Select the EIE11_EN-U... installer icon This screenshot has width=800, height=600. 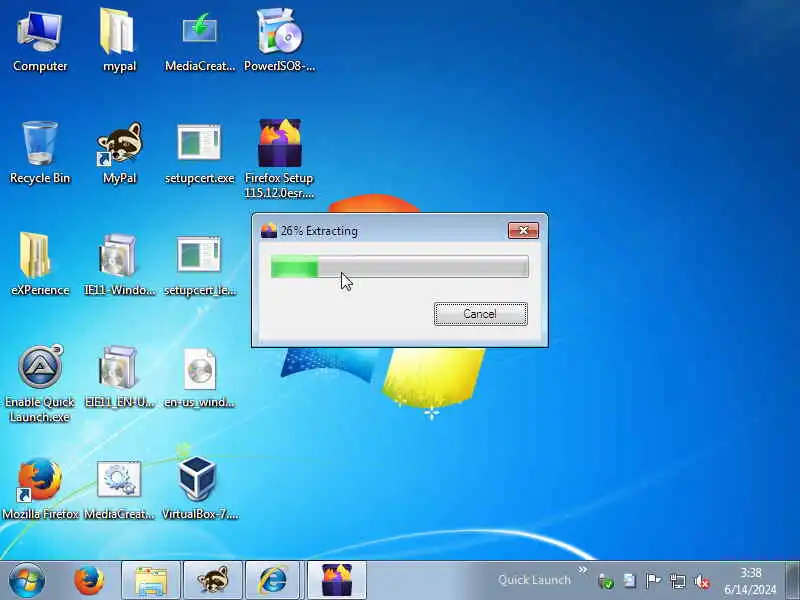[119, 377]
